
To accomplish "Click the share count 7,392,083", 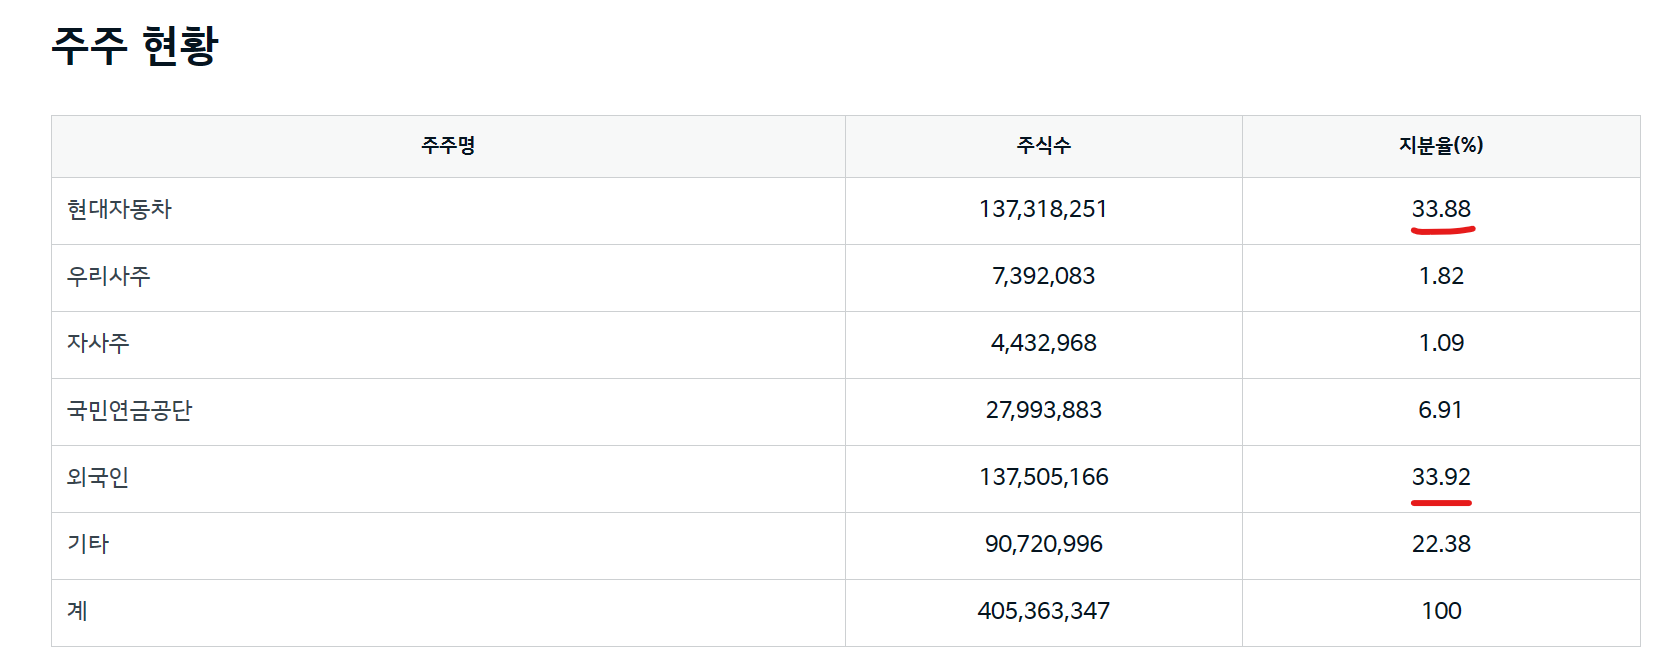I will [x=1043, y=277].
